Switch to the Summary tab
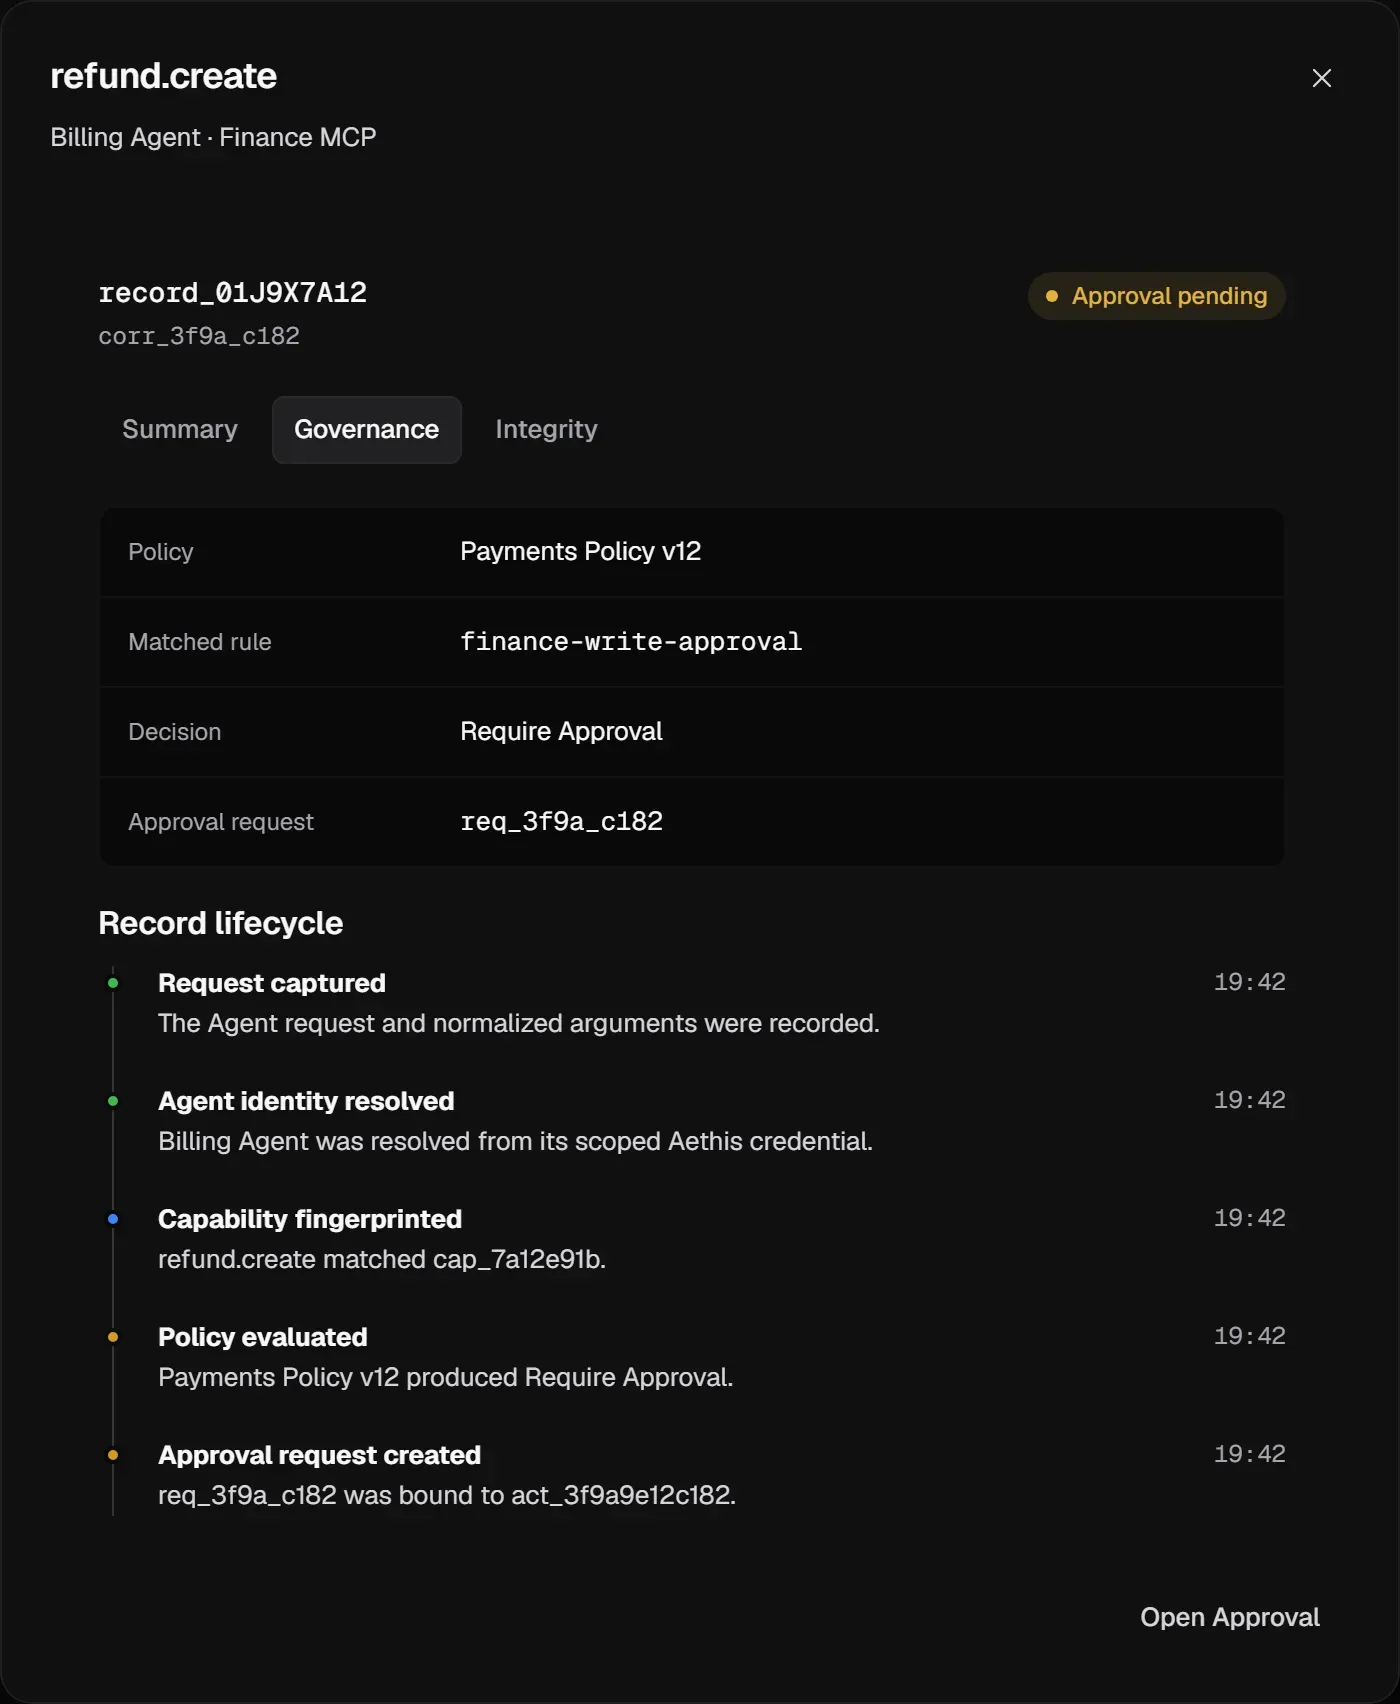Viewport: 1400px width, 1704px height. tap(180, 429)
